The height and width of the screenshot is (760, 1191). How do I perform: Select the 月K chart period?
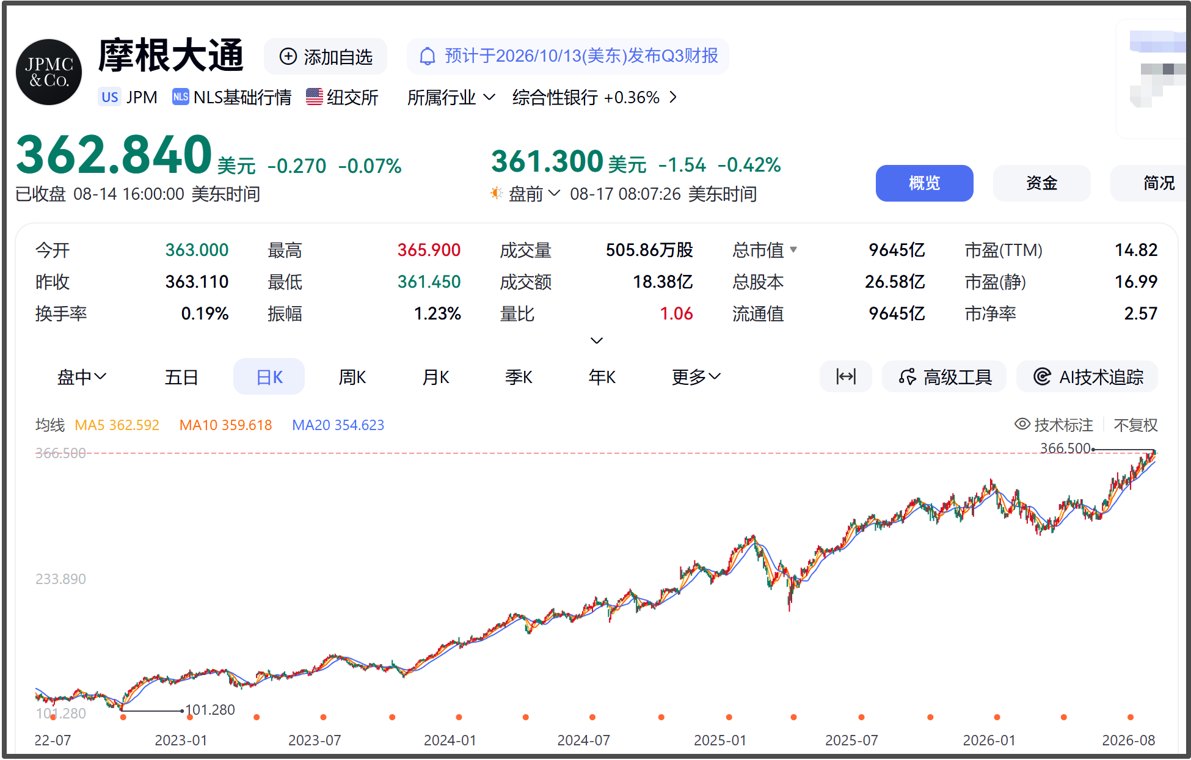point(436,377)
